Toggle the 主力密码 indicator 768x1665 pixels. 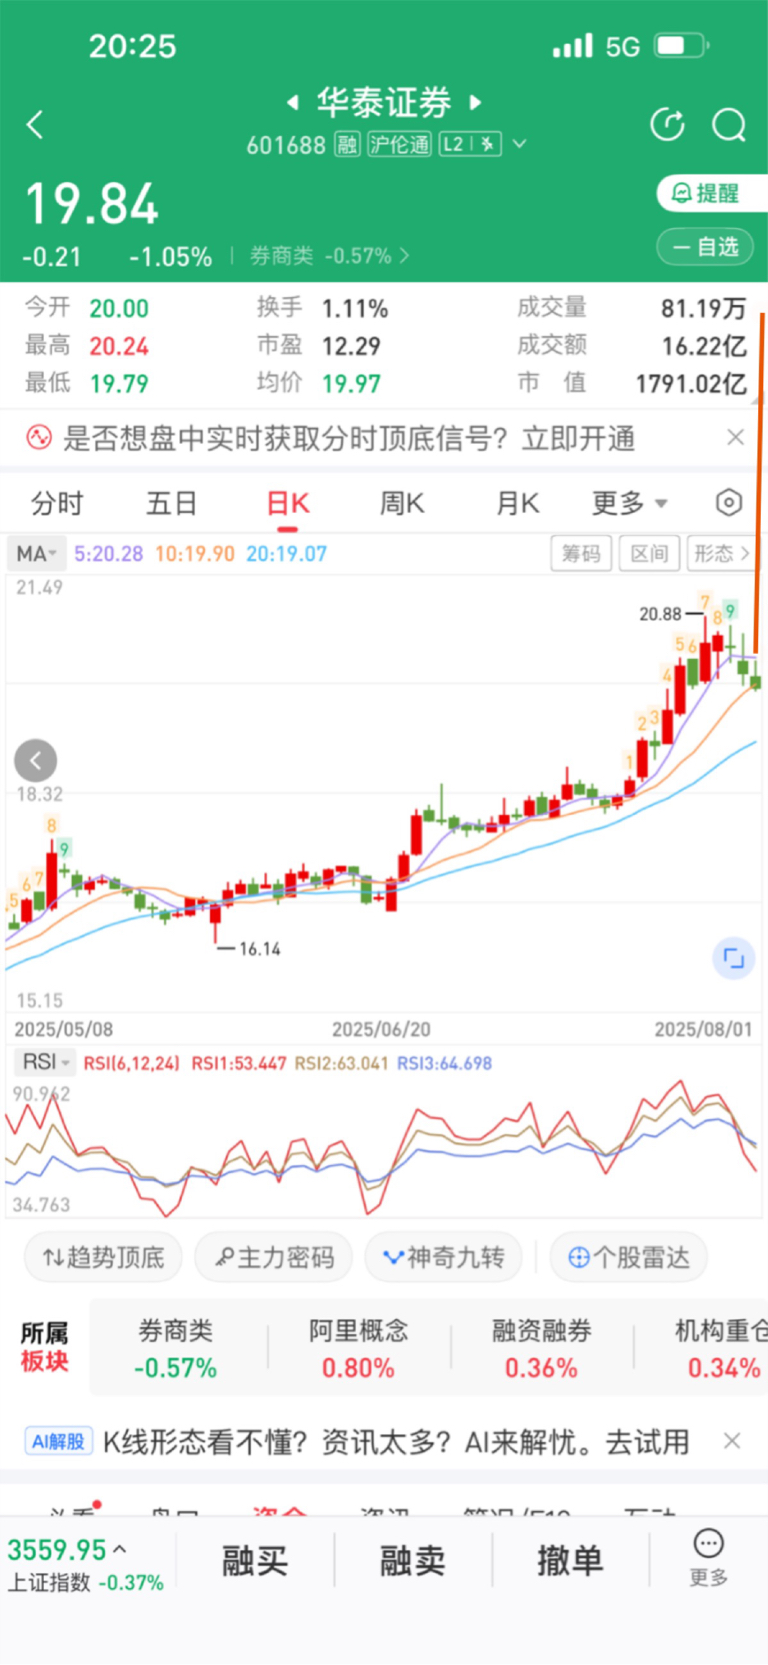[274, 1257]
